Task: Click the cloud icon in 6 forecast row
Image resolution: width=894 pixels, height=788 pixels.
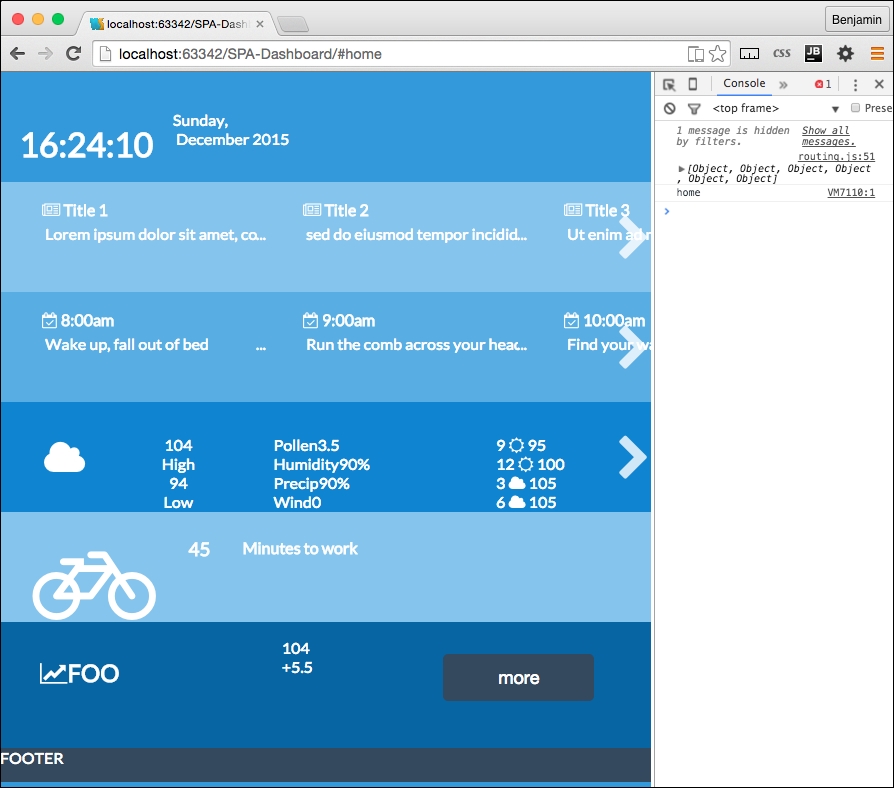Action: 517,502
